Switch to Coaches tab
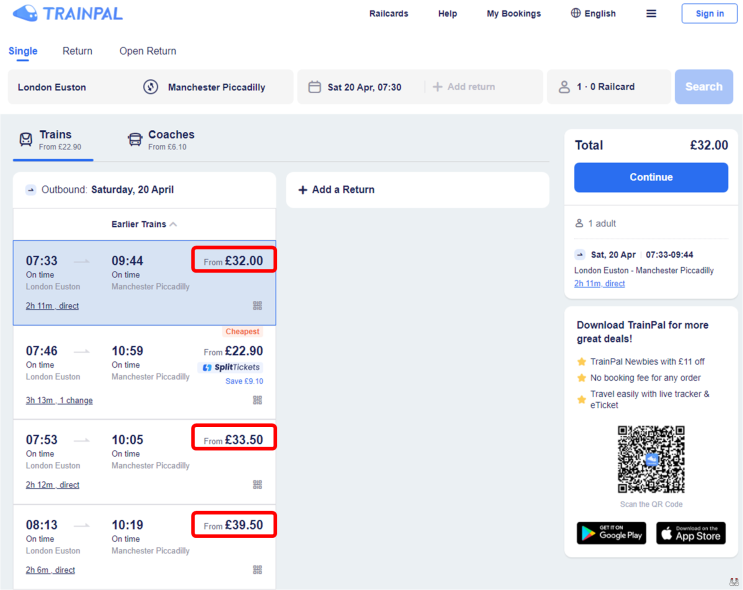The width and height of the screenshot is (743, 590). [161, 140]
